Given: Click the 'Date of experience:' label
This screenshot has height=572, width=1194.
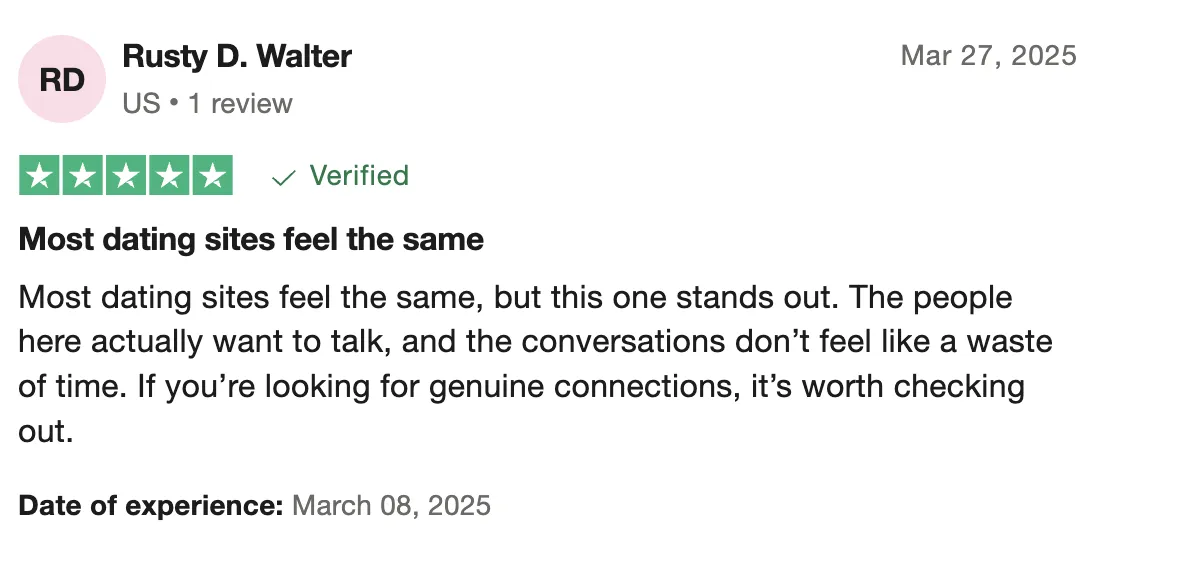Looking at the screenshot, I should click(151, 505).
